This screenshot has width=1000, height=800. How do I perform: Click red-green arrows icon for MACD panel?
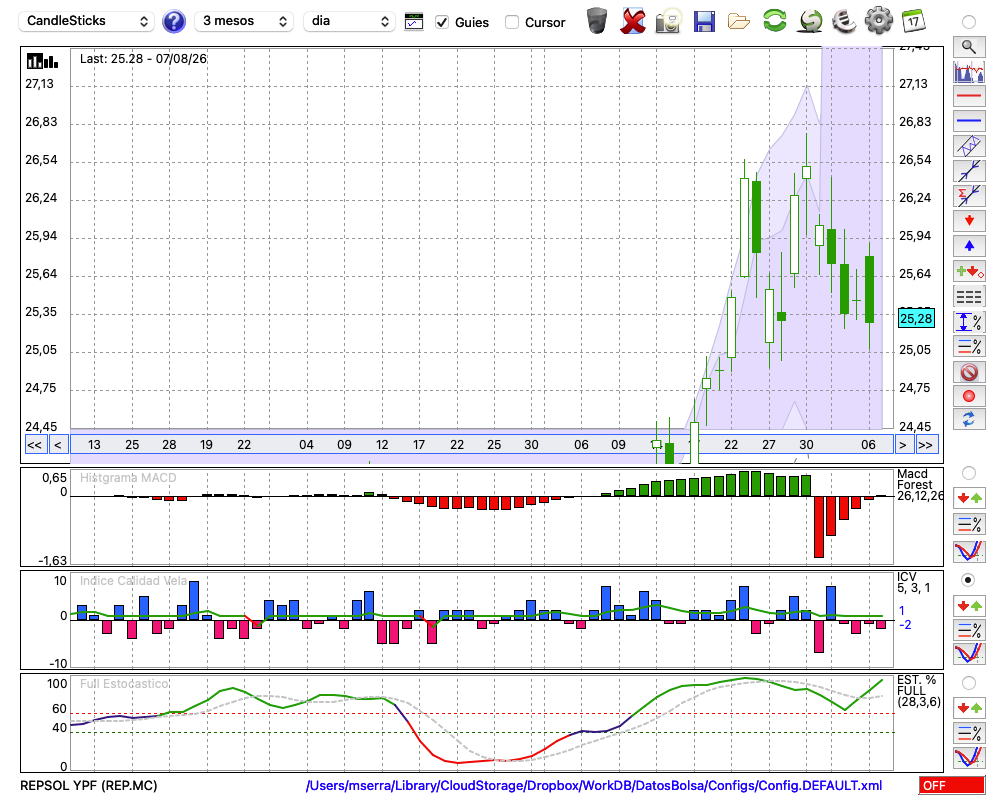[x=969, y=498]
